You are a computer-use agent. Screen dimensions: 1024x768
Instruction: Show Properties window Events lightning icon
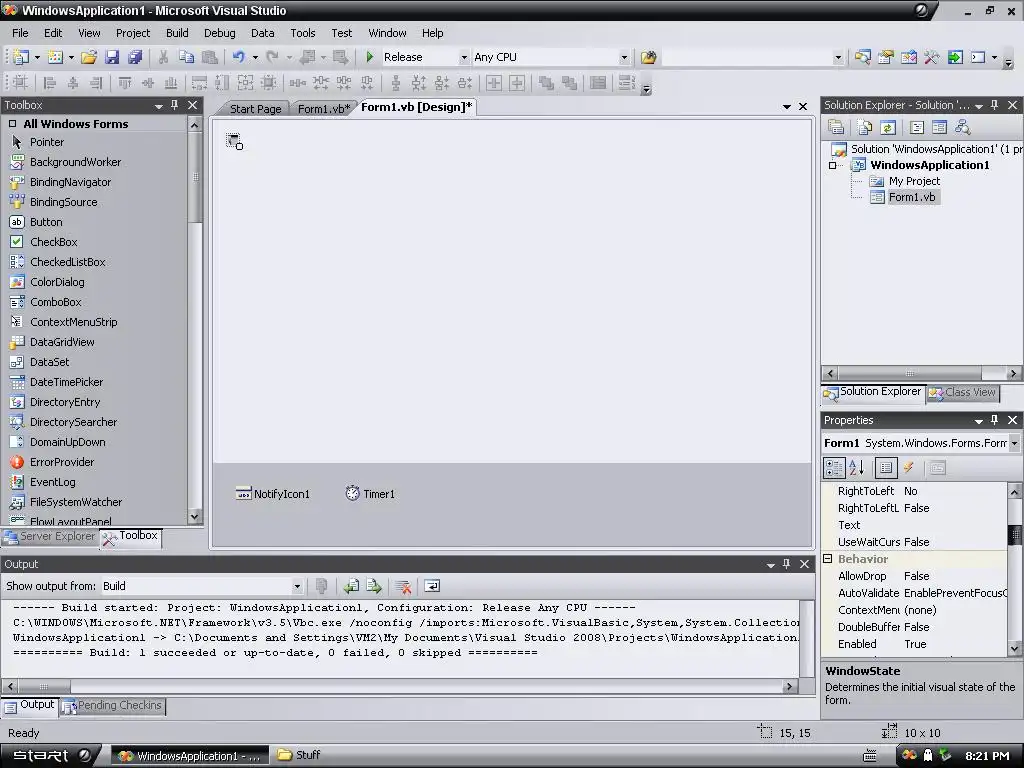click(x=908, y=468)
